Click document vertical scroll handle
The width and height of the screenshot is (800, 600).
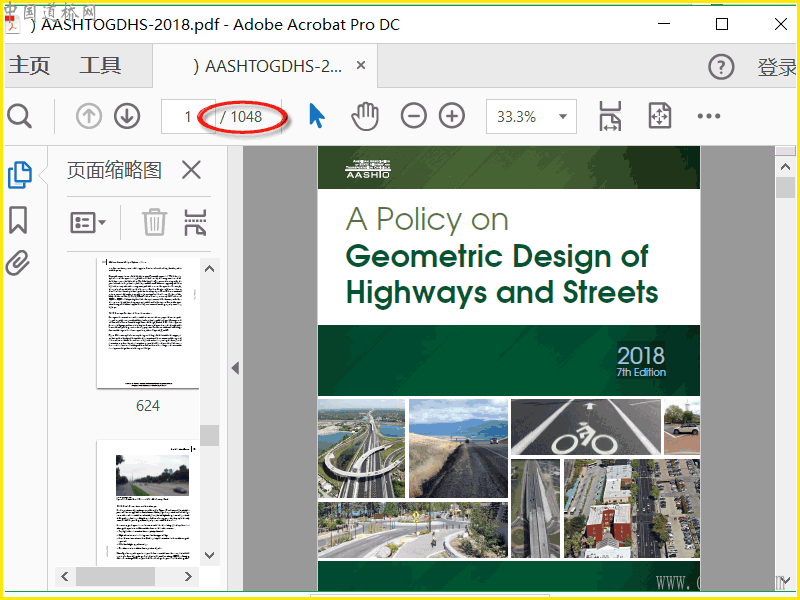[x=786, y=187]
